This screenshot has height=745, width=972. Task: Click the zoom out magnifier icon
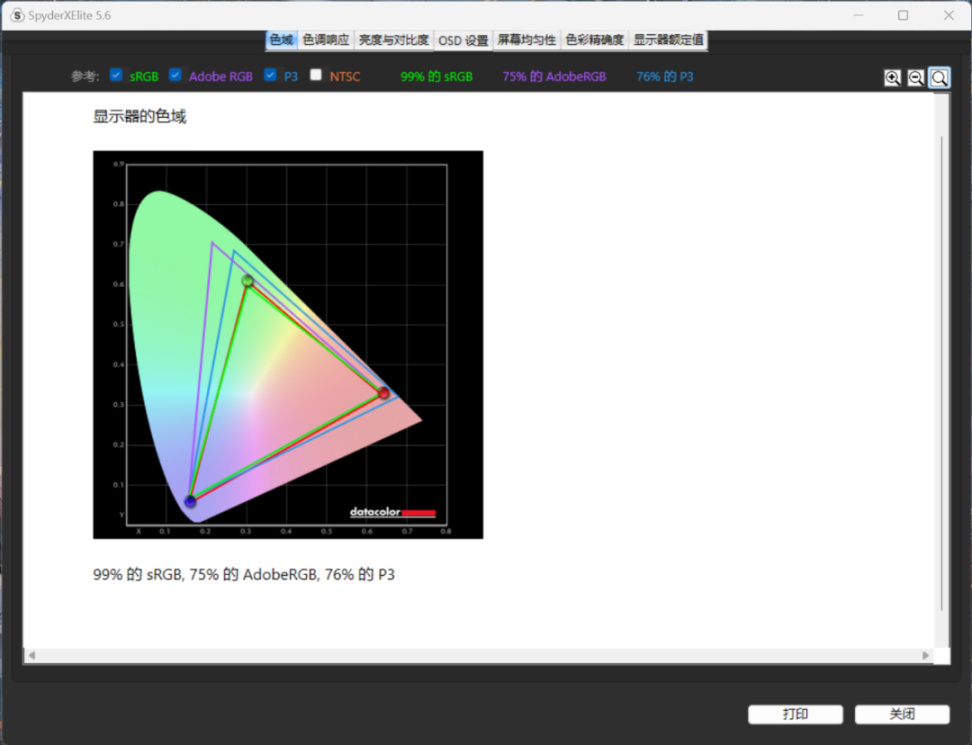[916, 77]
